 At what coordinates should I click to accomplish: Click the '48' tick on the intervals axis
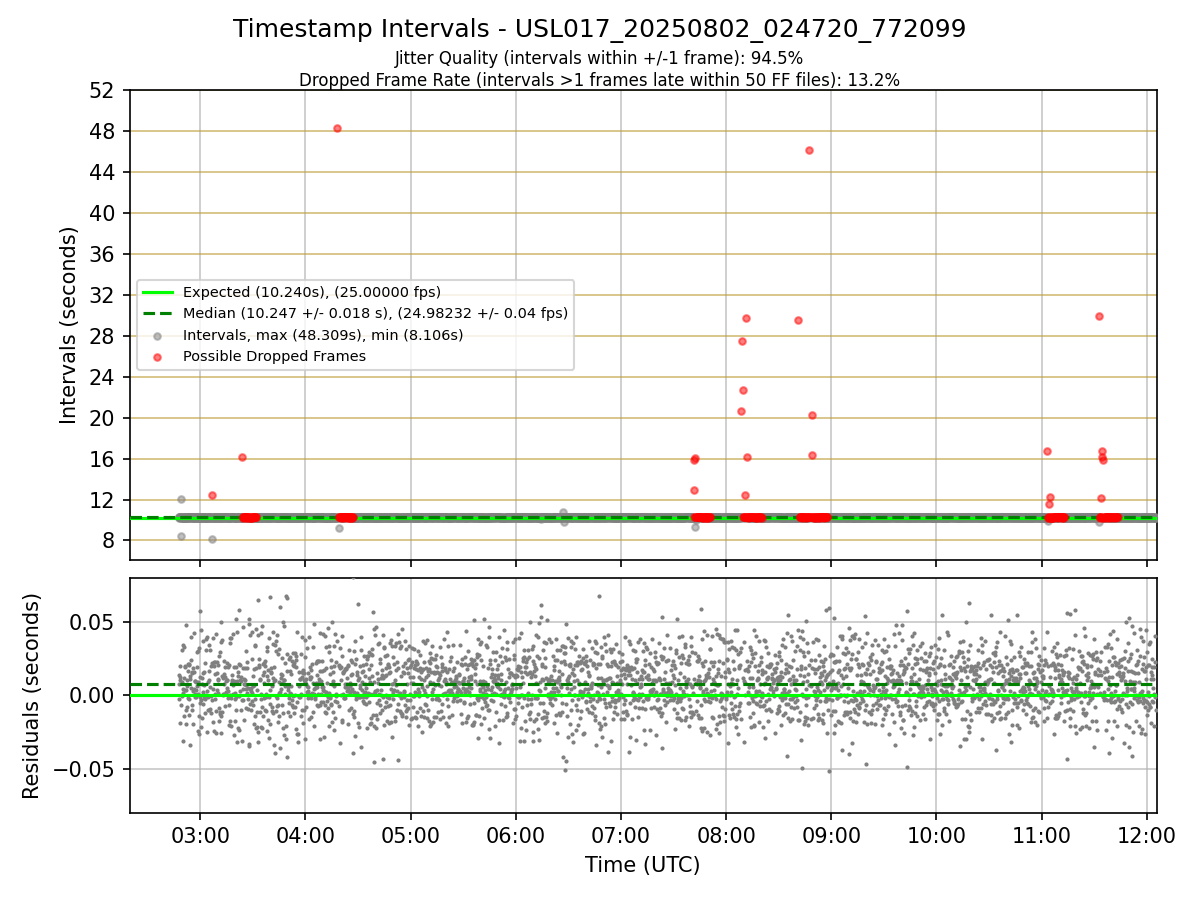coord(104,132)
